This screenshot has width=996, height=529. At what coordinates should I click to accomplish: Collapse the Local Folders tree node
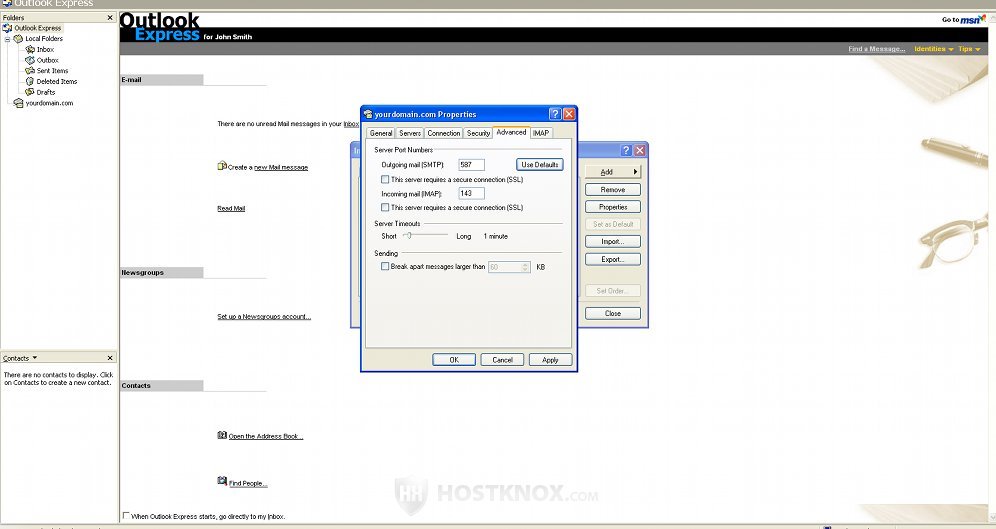click(x=7, y=39)
